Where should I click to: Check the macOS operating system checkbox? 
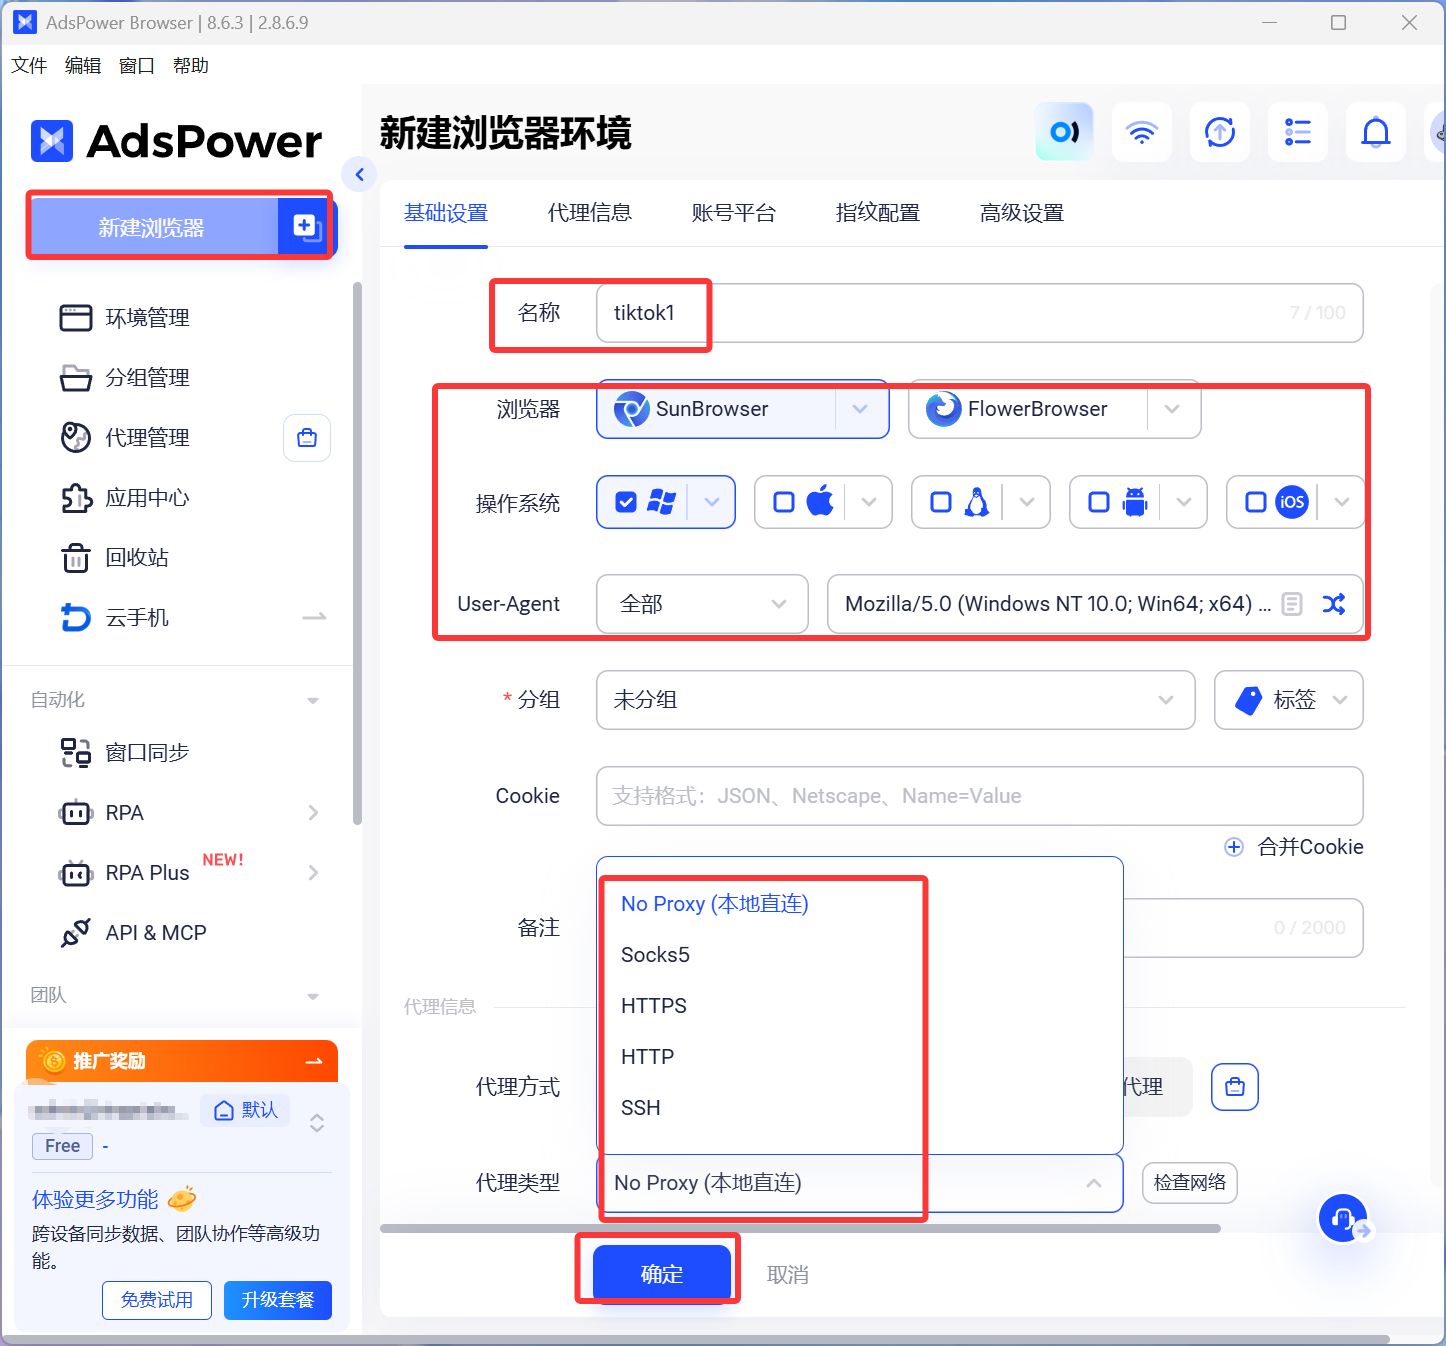(784, 502)
